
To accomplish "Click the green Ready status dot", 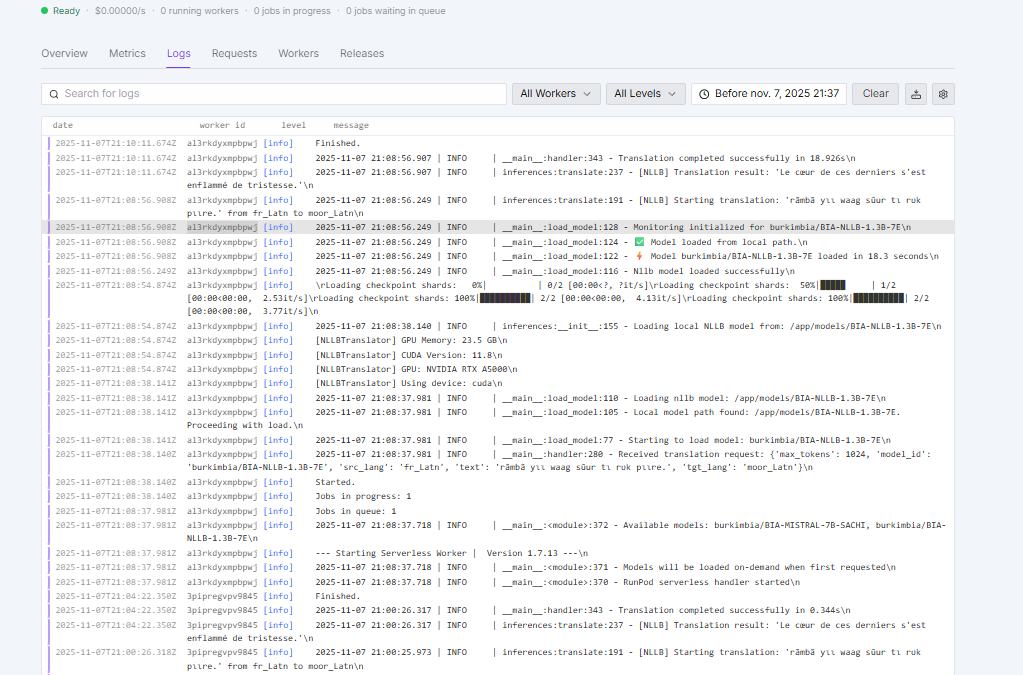I will [x=44, y=11].
